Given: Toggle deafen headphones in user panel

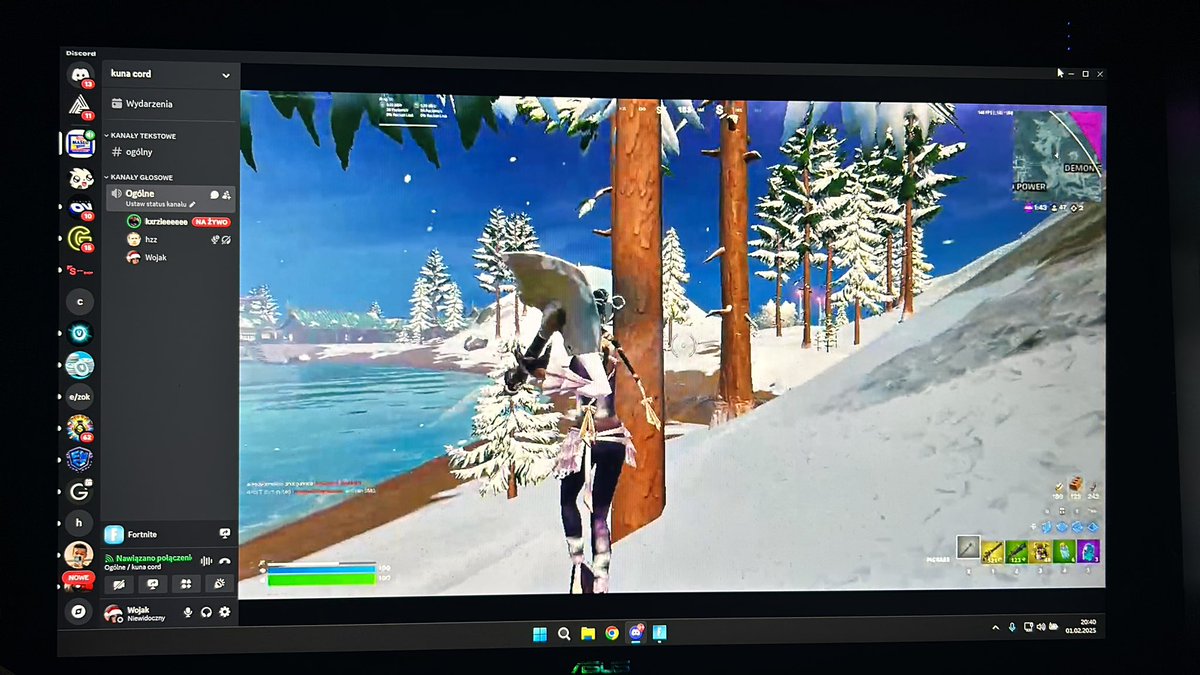Looking at the screenshot, I should pos(206,612).
